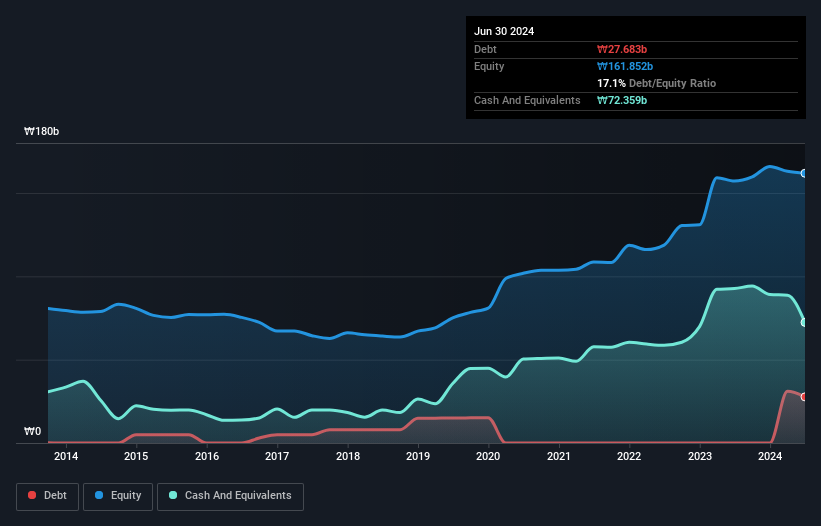
Task: Click the 2020 x-axis label
Action: 488,456
